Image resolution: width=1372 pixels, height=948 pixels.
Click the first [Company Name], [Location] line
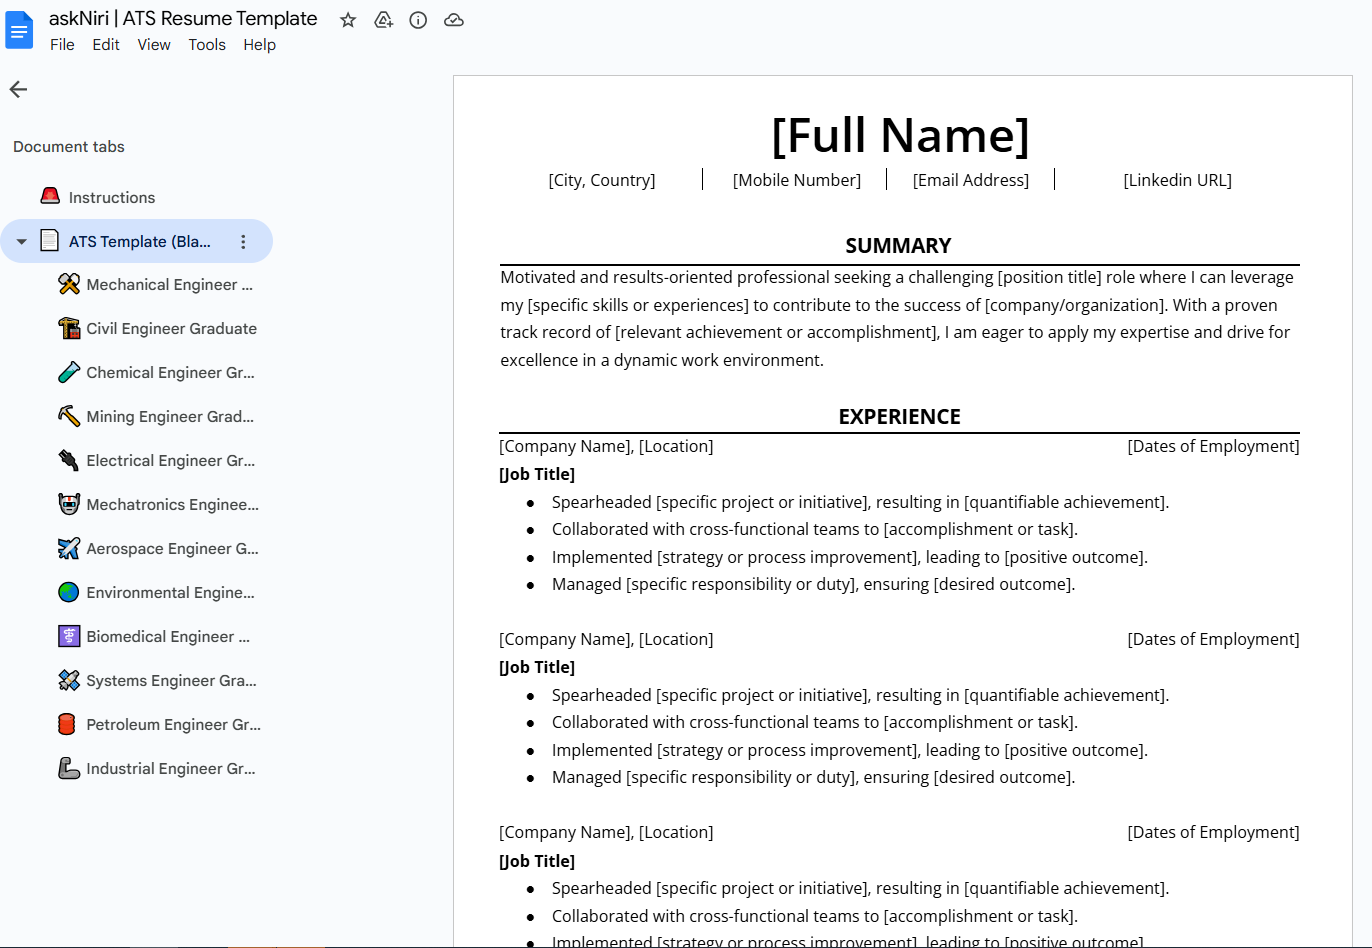coord(606,446)
